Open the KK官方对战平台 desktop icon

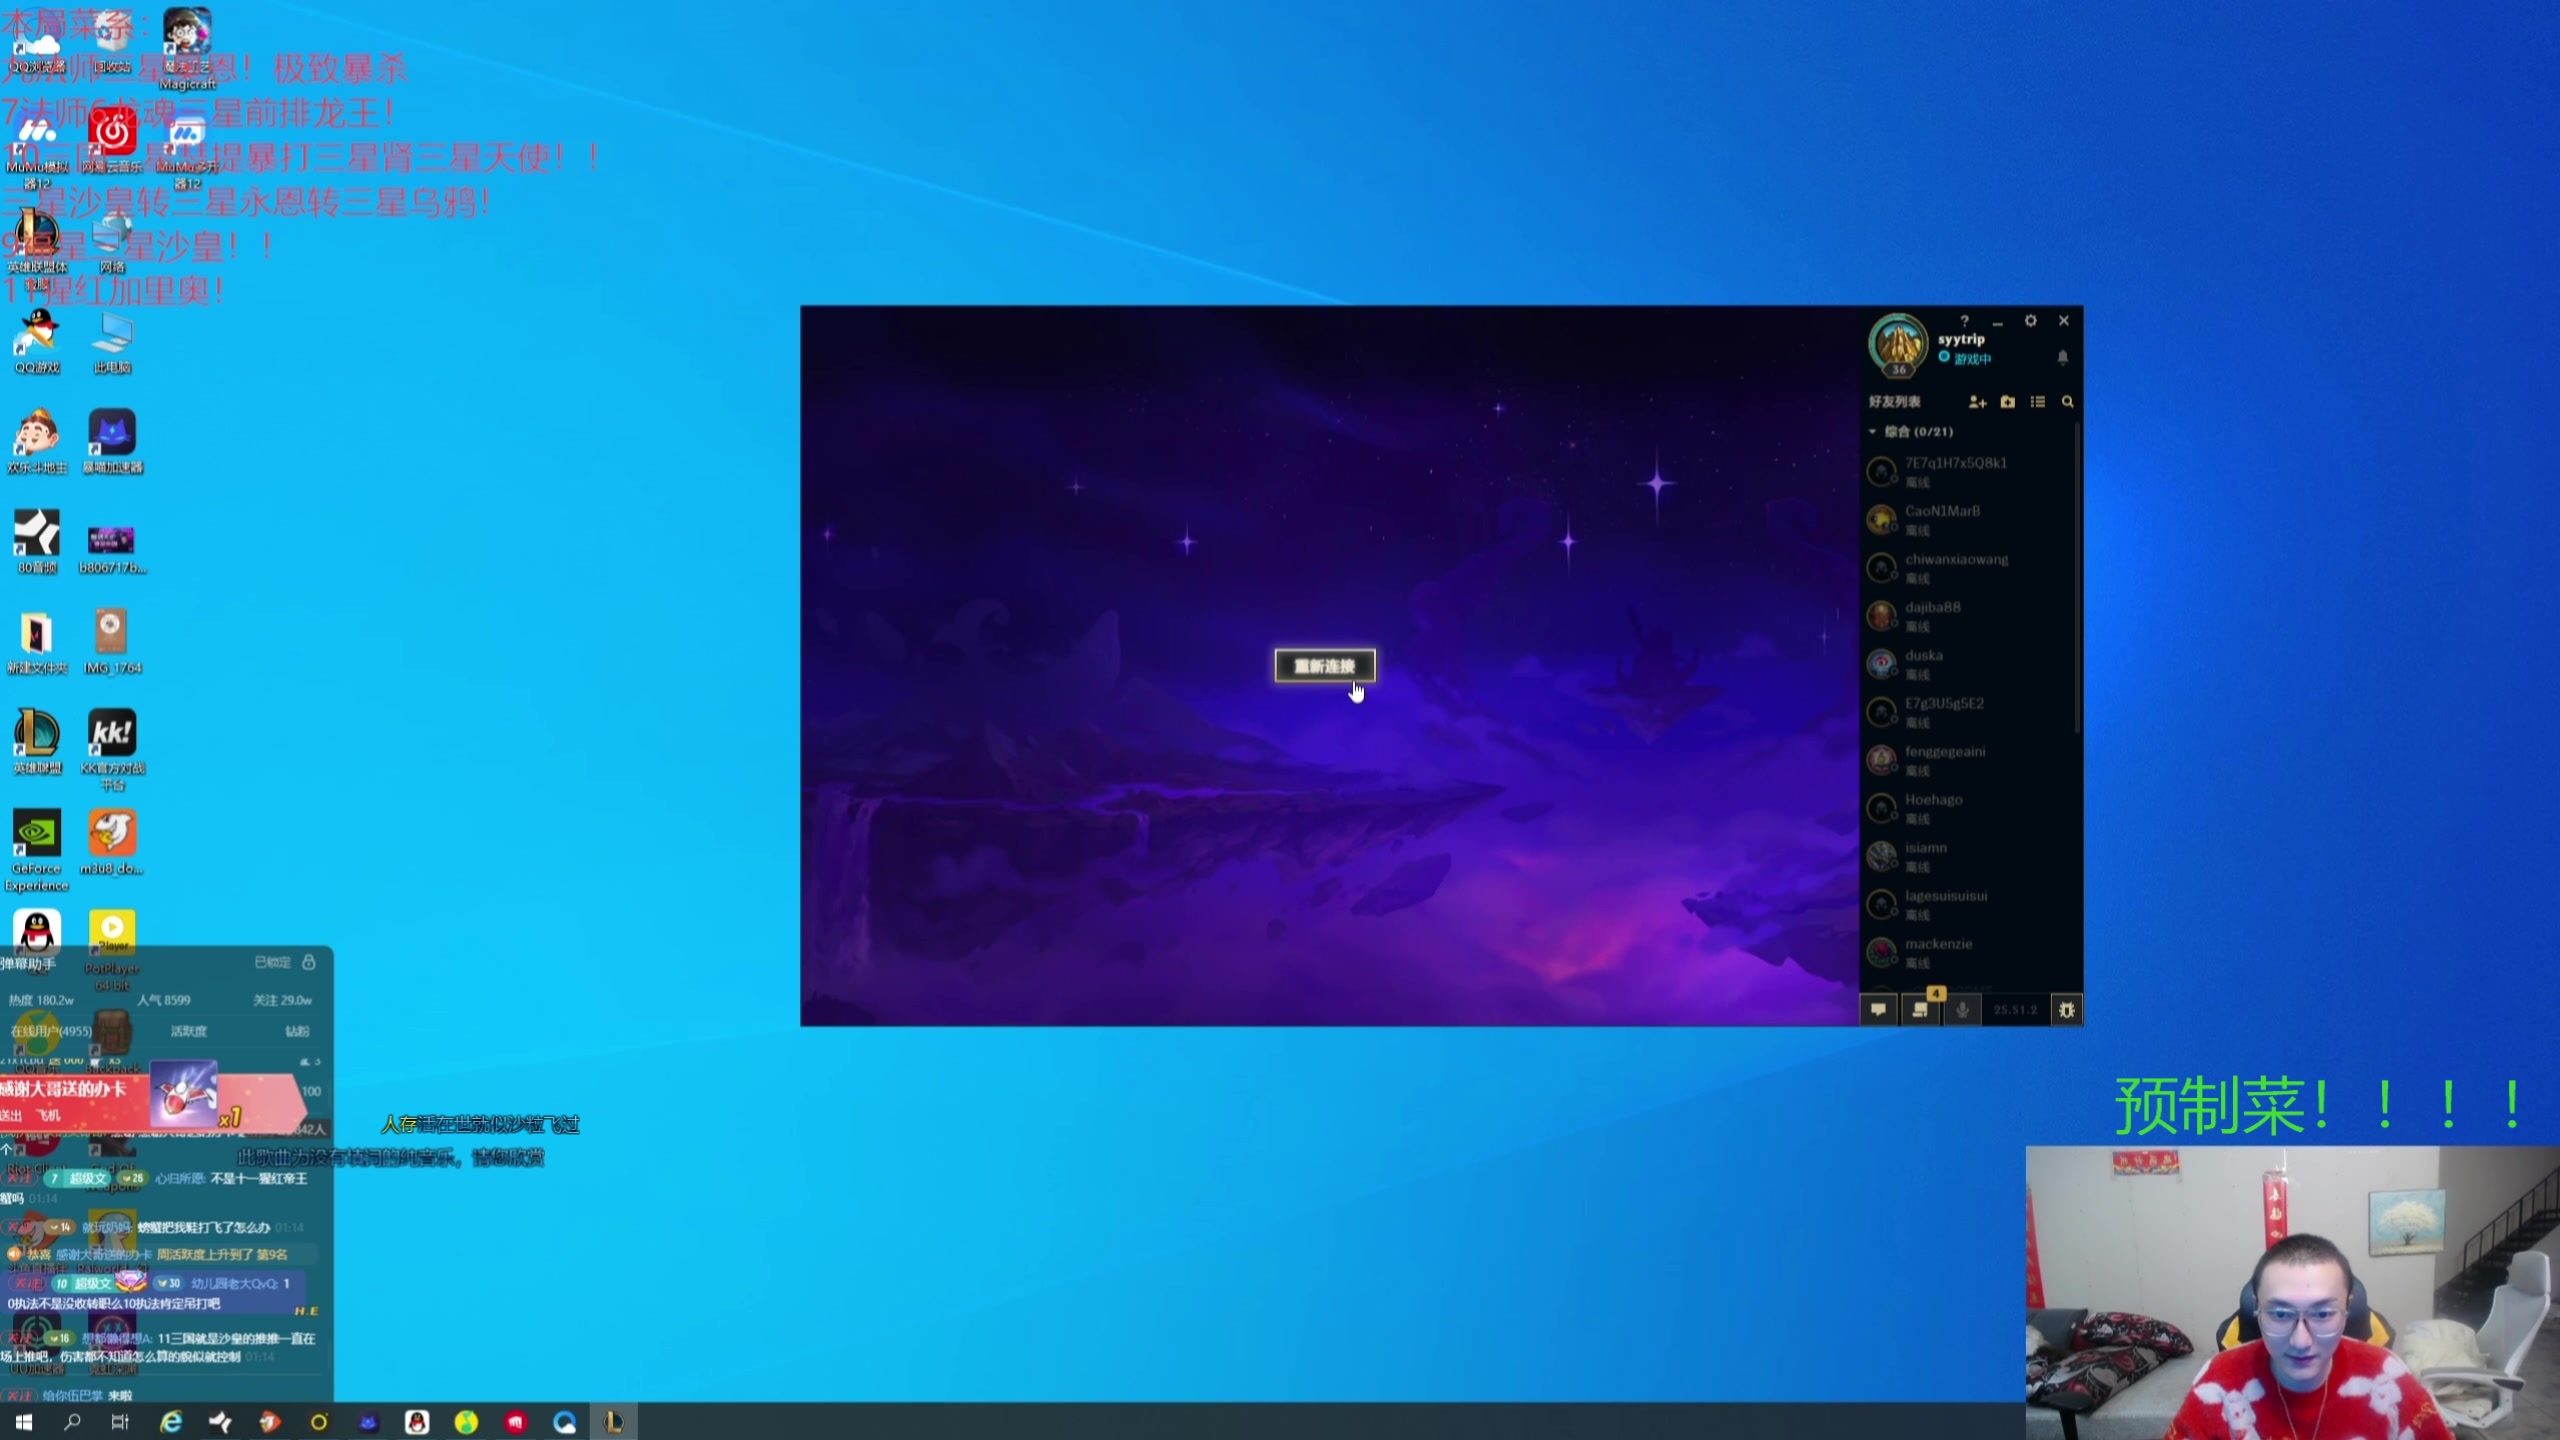(x=112, y=750)
